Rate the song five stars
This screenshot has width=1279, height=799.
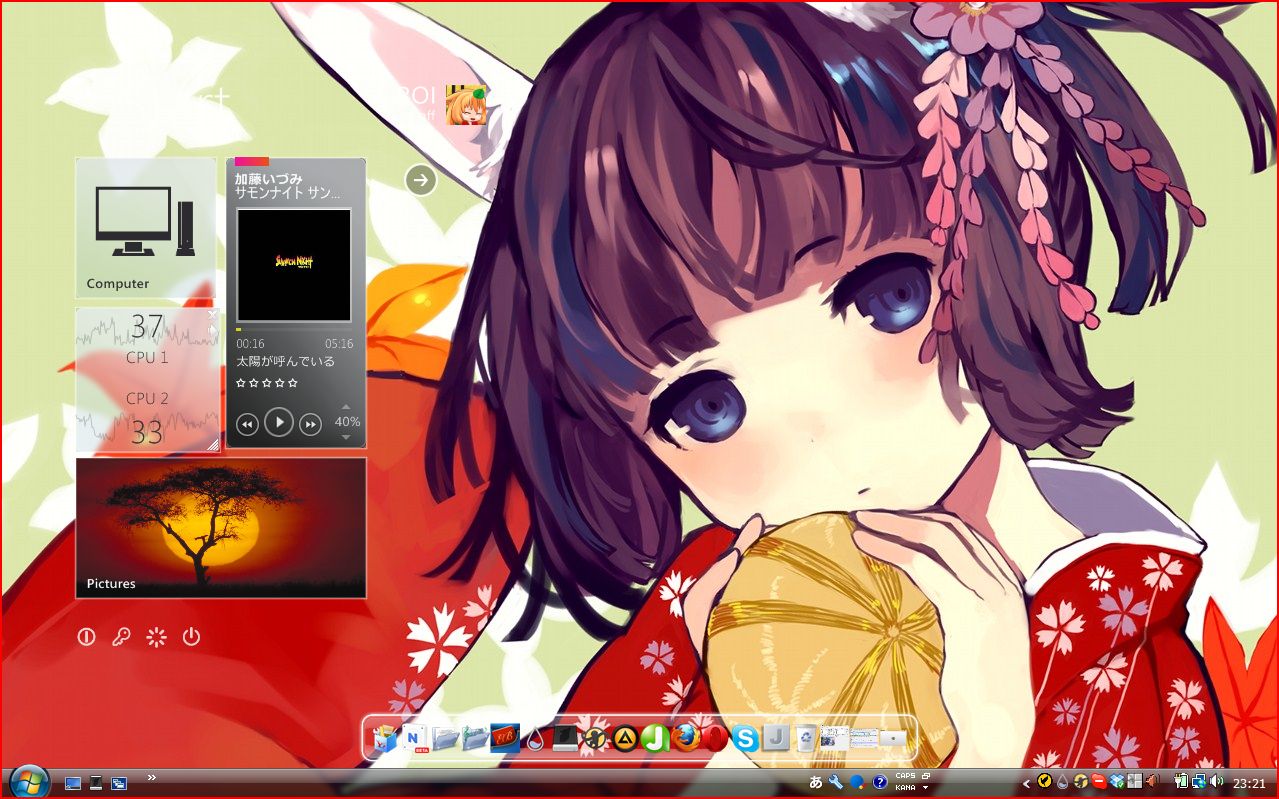293,383
